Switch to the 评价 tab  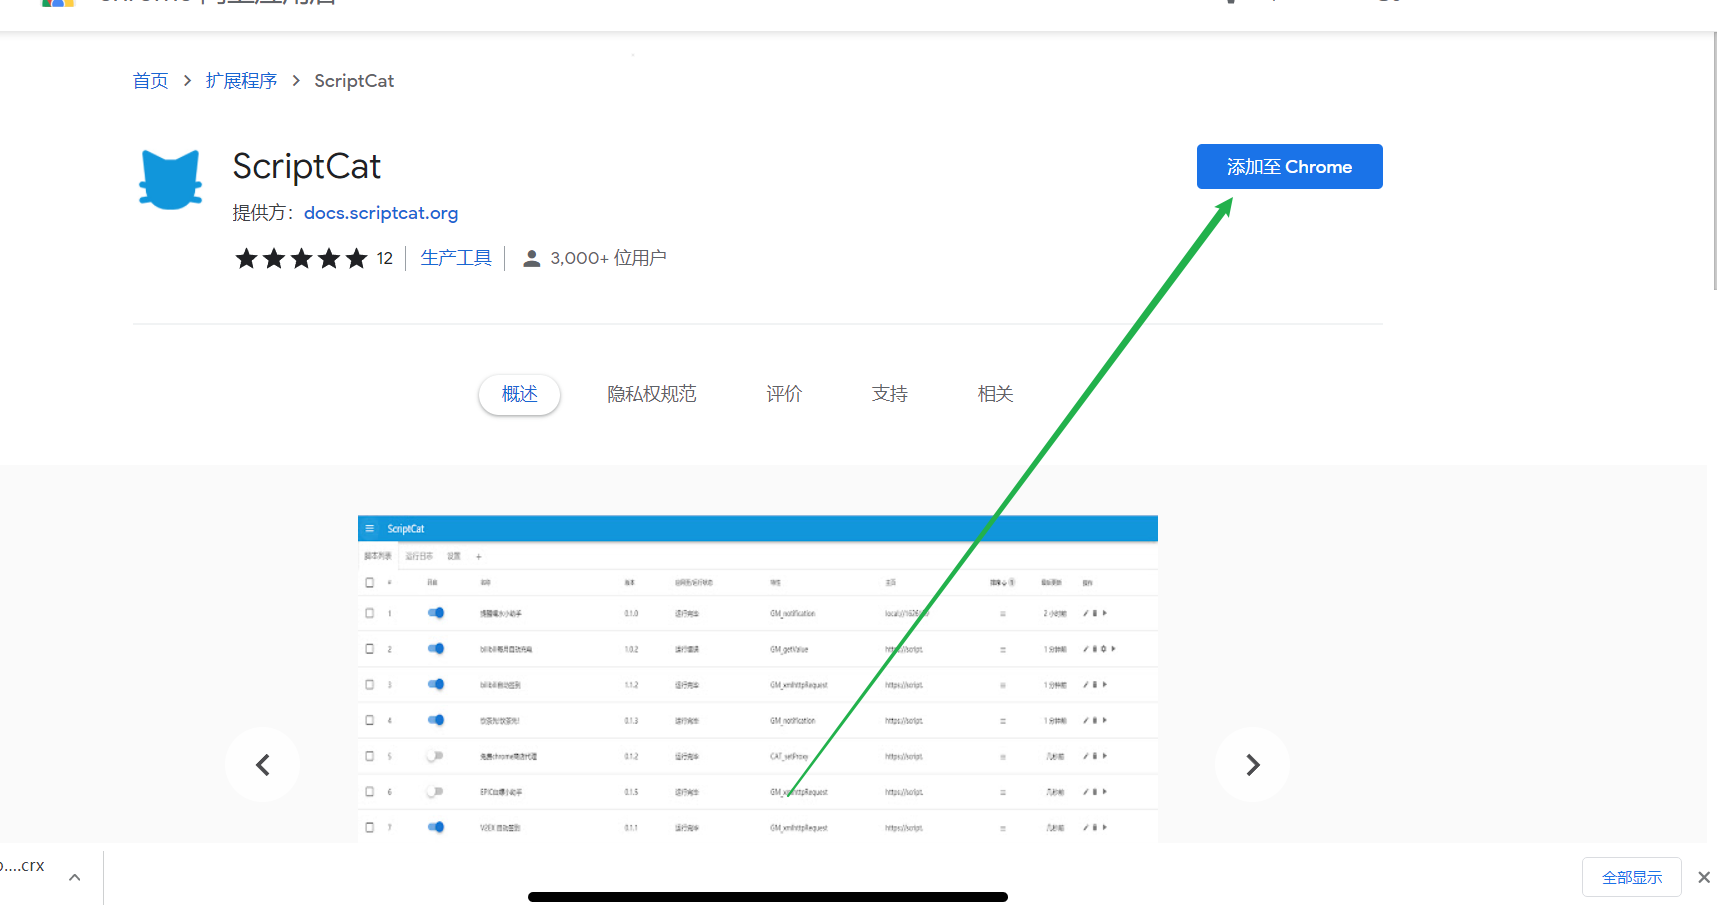(x=784, y=393)
